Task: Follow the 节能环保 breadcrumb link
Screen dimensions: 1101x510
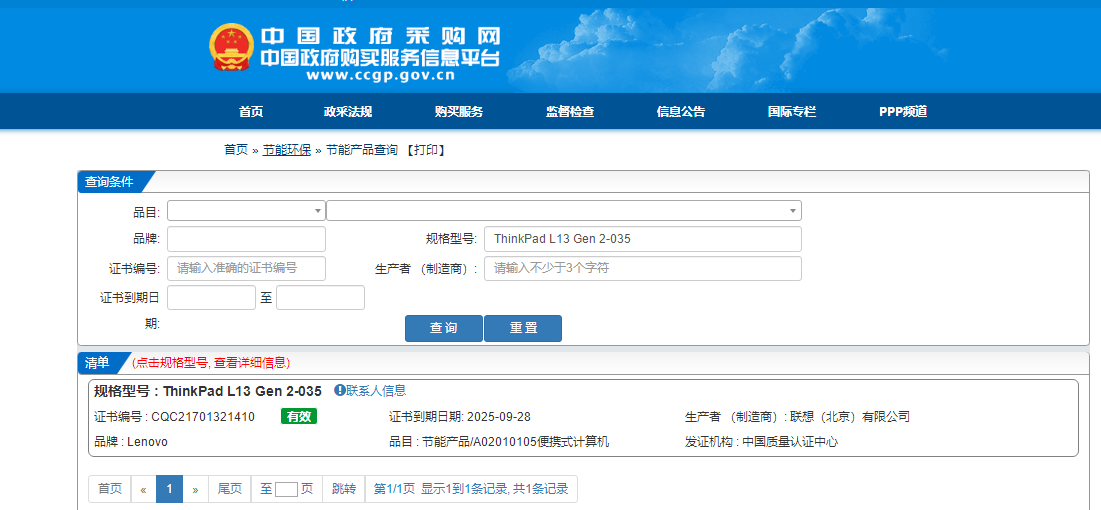Action: pyautogui.click(x=286, y=150)
